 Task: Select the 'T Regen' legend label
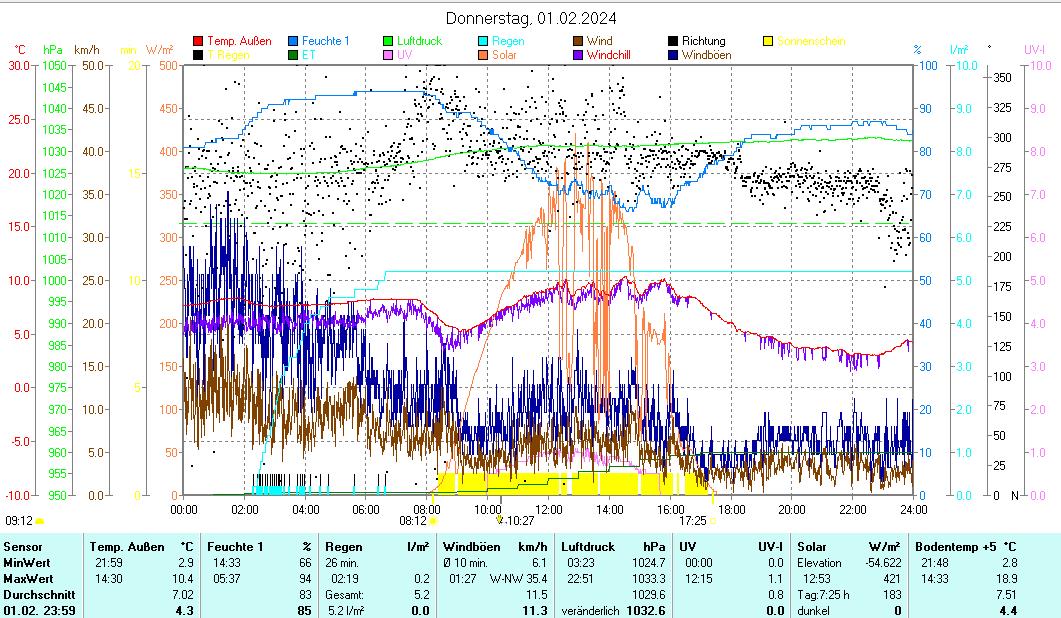point(229,56)
